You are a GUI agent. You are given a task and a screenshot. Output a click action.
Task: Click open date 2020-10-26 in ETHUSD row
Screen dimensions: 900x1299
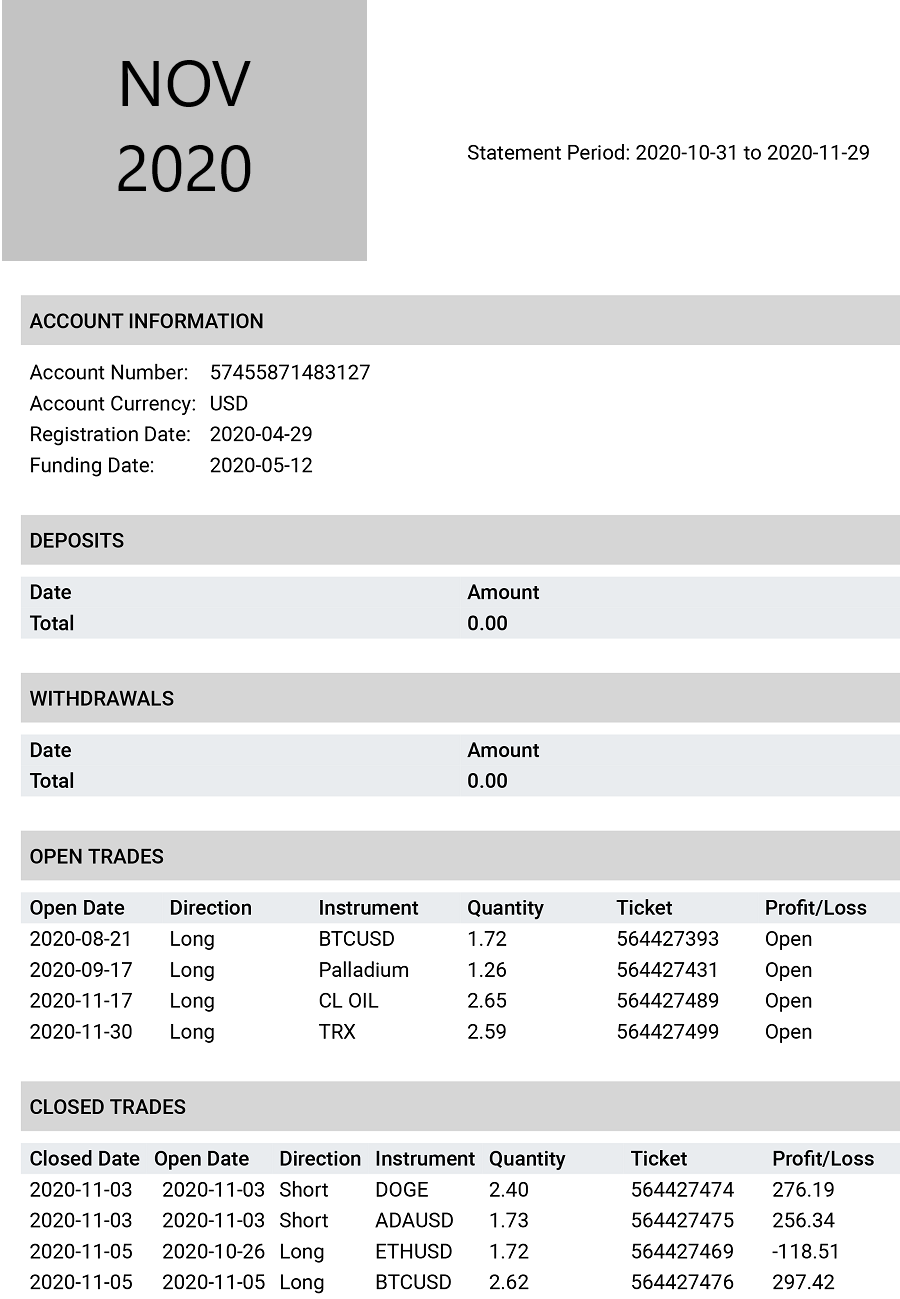[213, 1252]
